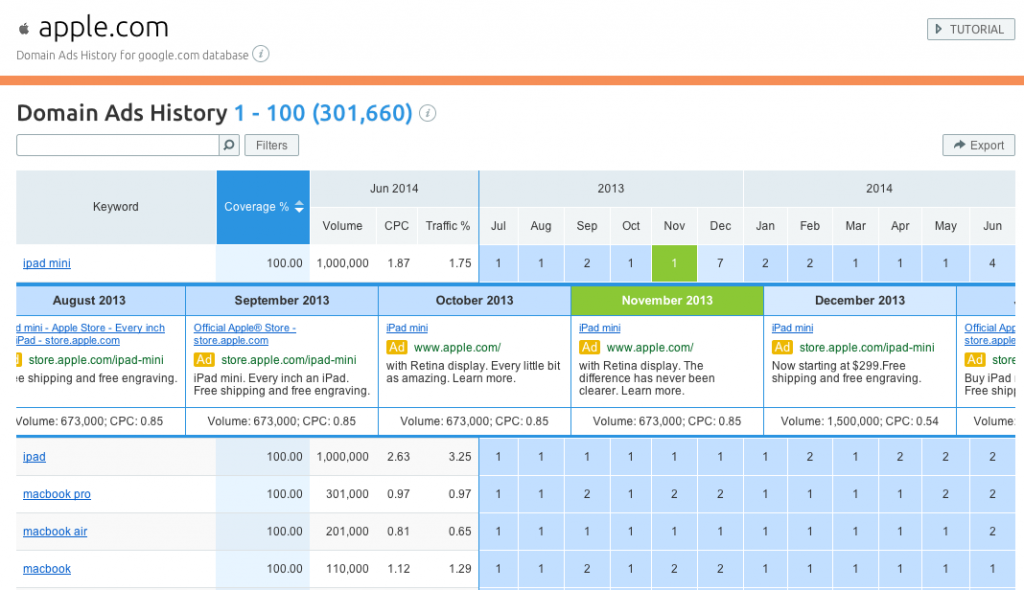The image size is (1024, 590).
Task: Focus the keyword search input field
Action: (118, 145)
